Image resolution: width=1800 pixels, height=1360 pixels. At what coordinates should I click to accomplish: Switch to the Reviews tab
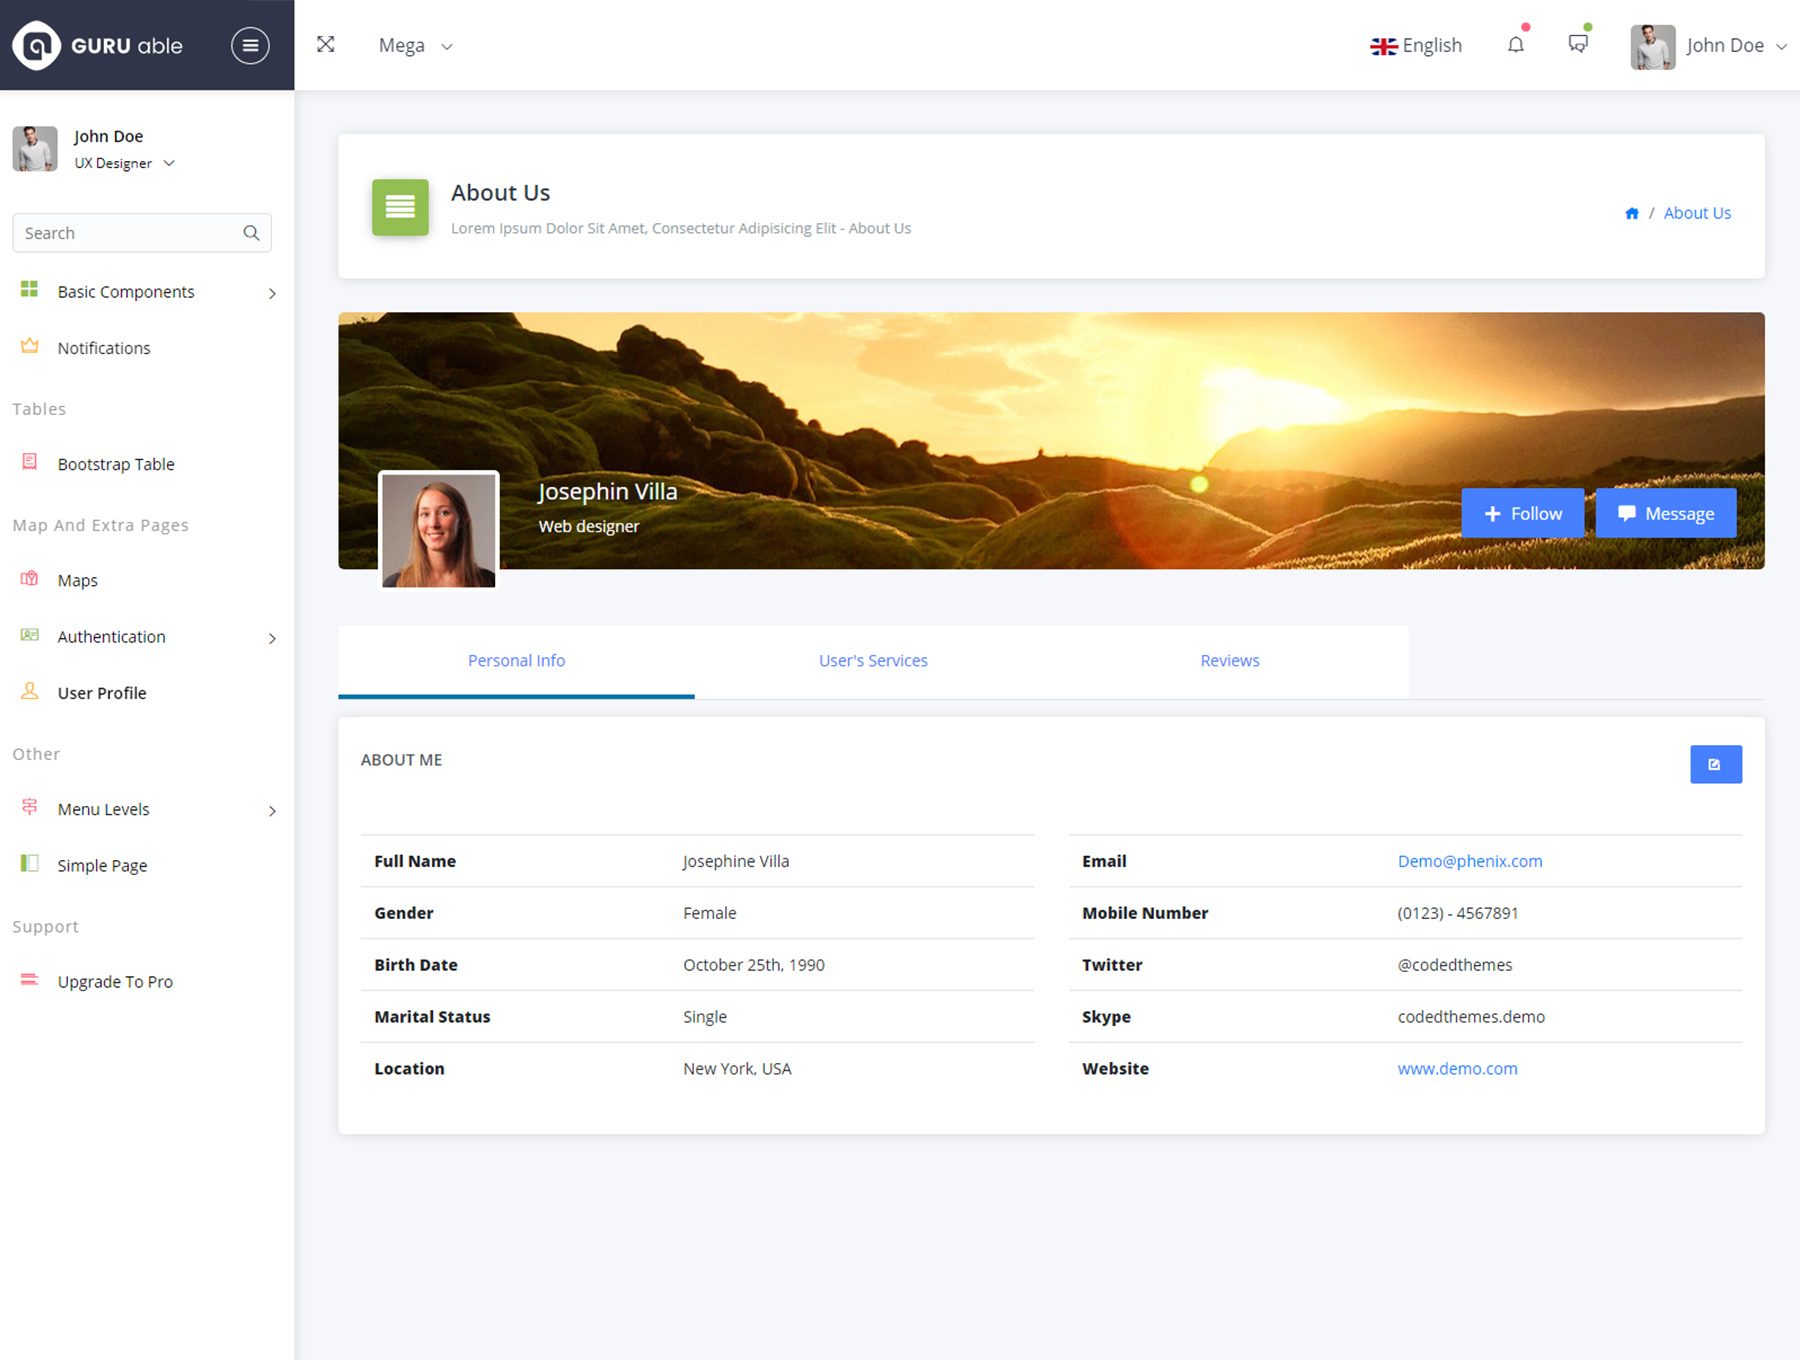click(1229, 661)
